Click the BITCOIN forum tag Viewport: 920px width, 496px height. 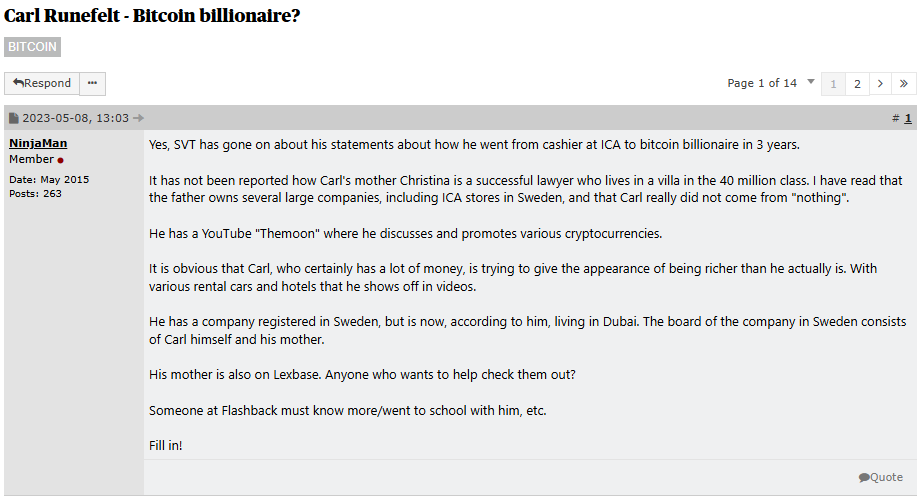pos(33,47)
